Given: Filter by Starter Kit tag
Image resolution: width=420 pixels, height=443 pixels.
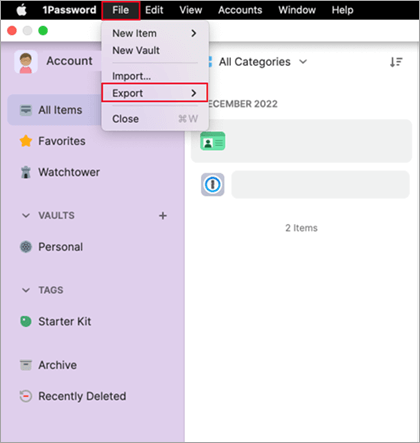Looking at the screenshot, I should (65, 322).
